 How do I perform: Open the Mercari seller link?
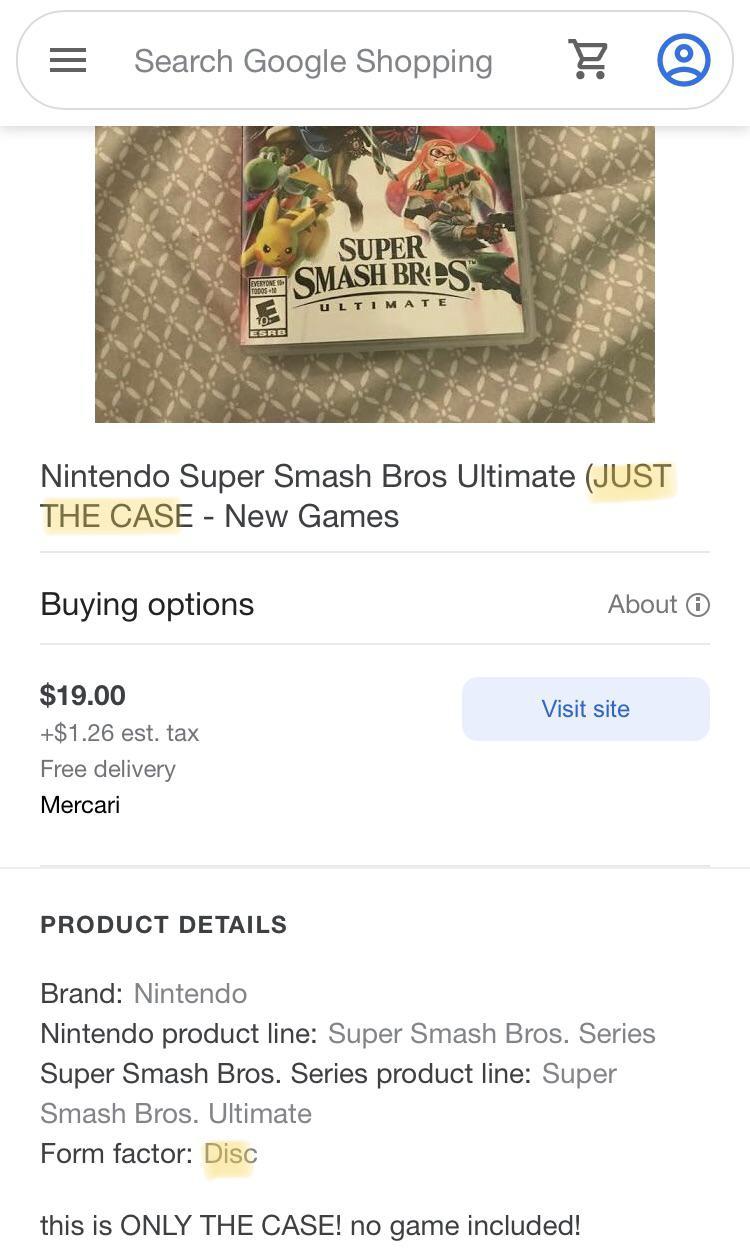pos(79,804)
